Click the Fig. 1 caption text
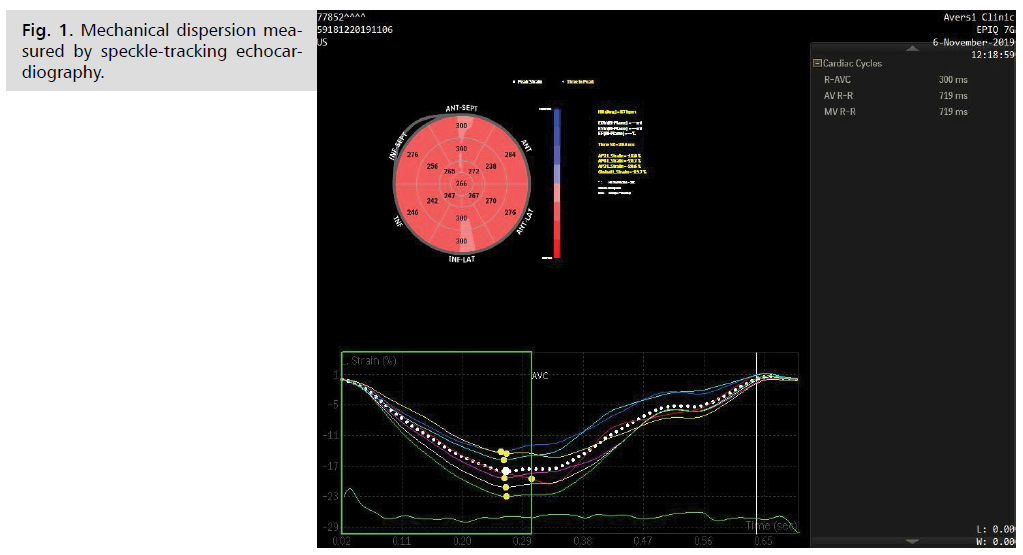Screen dimensions: 1023x555 tap(162, 51)
